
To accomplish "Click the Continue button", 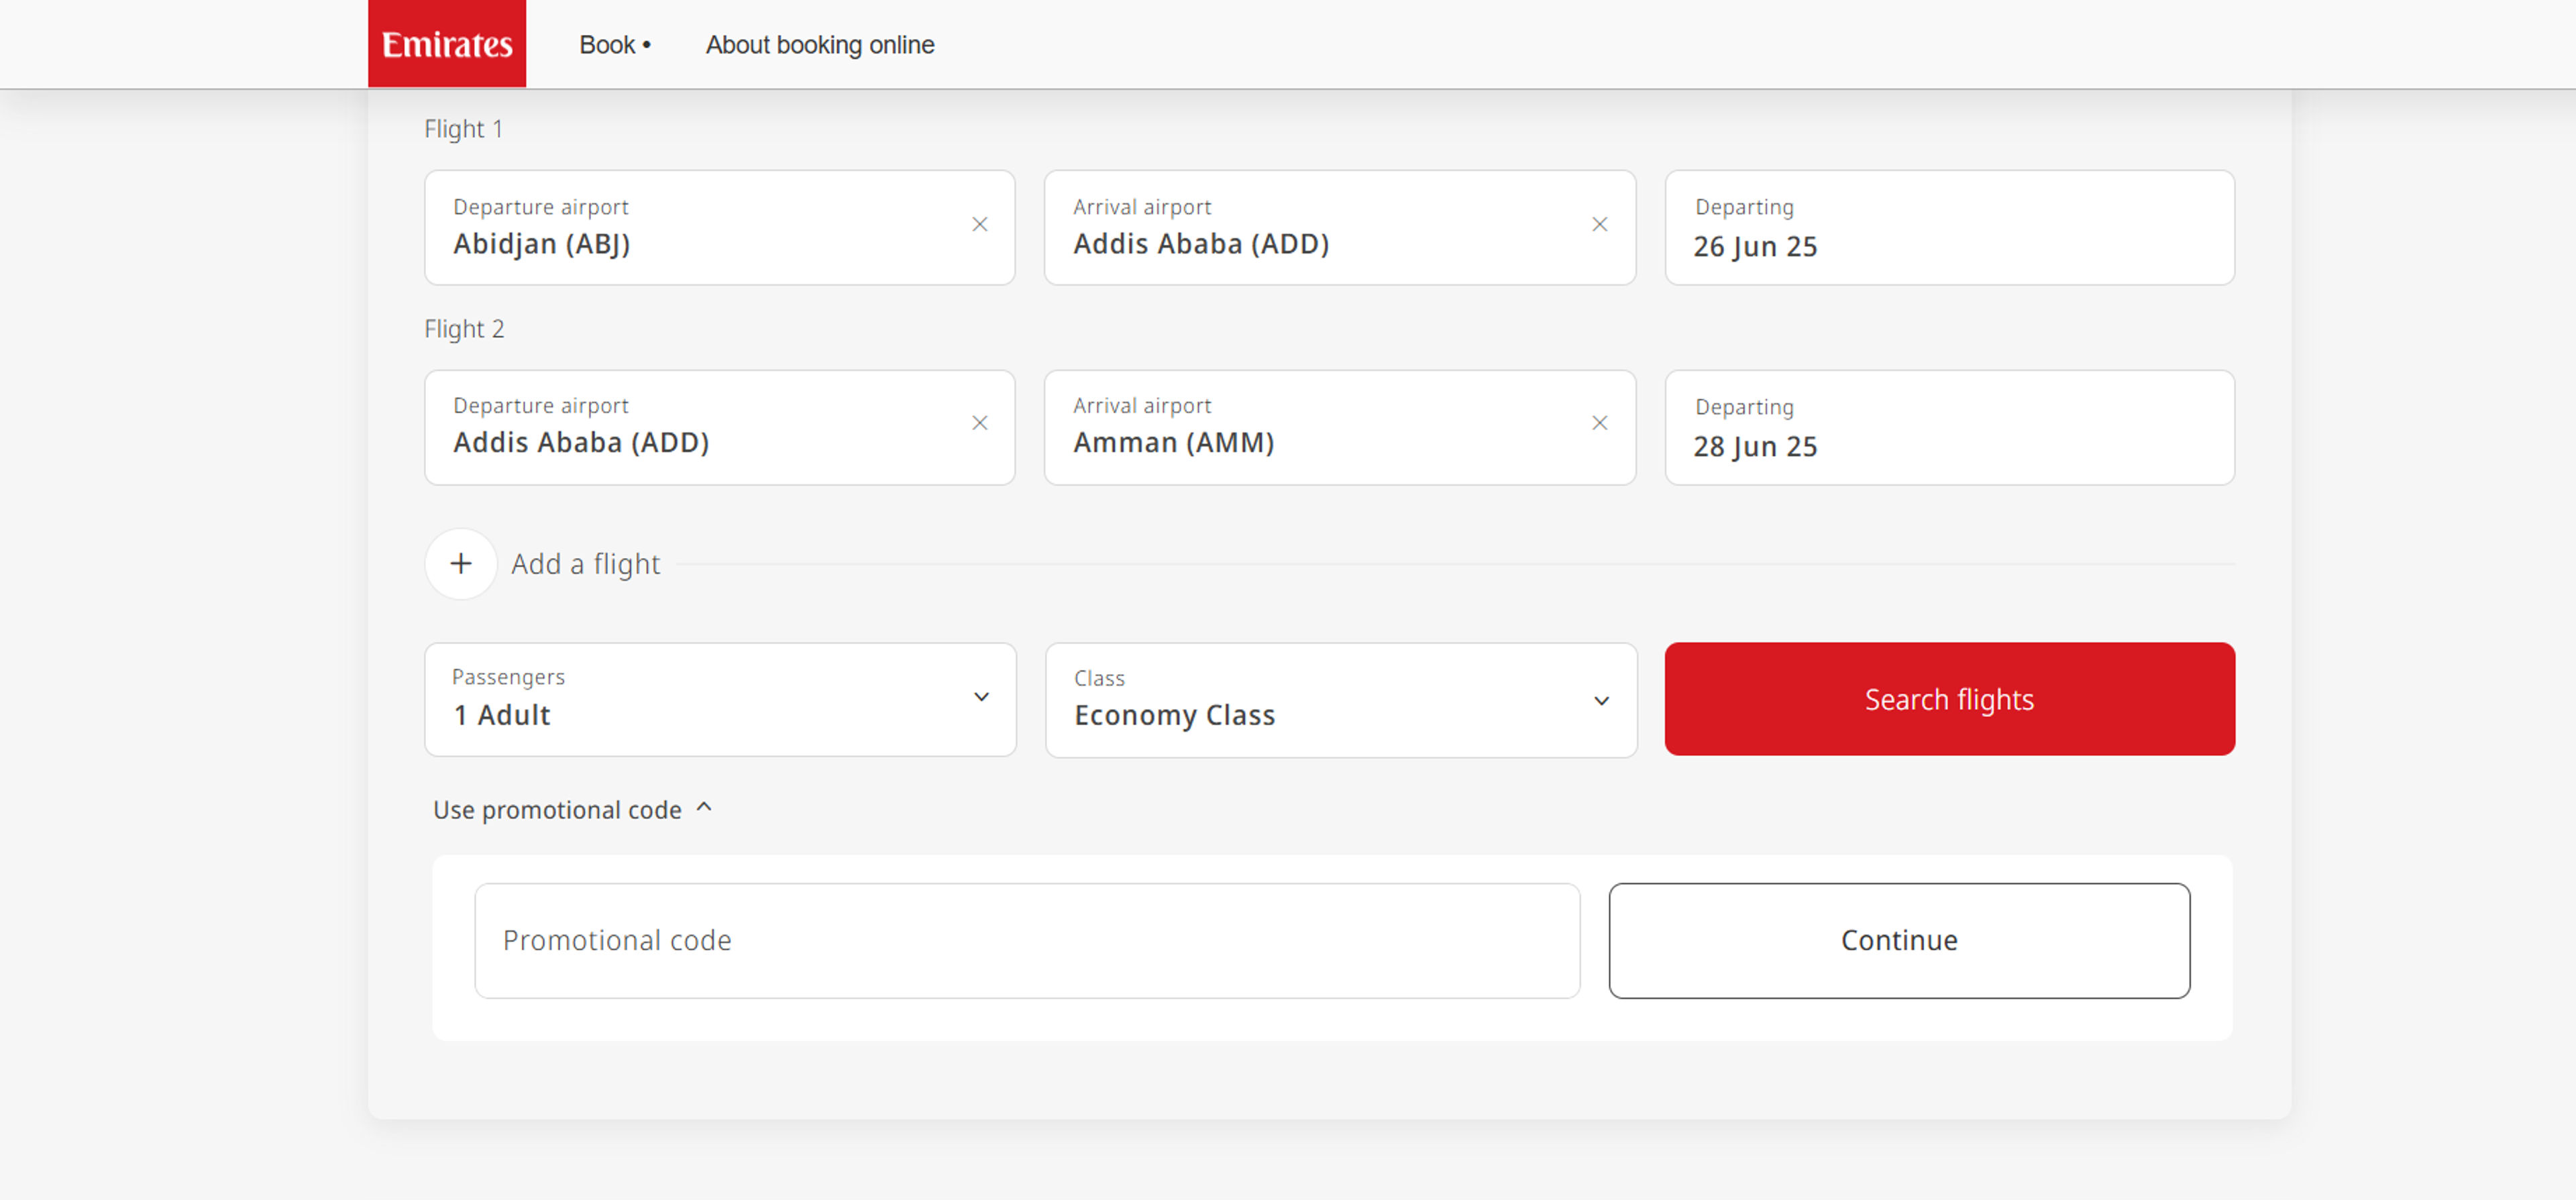I will click(1899, 941).
